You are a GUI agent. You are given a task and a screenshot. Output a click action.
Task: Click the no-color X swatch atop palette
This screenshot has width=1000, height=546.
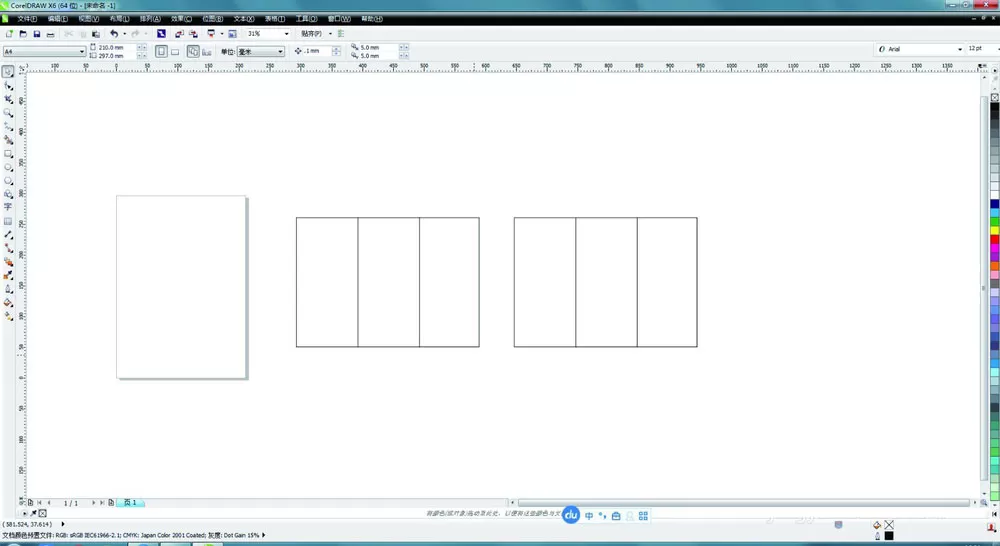(994, 98)
